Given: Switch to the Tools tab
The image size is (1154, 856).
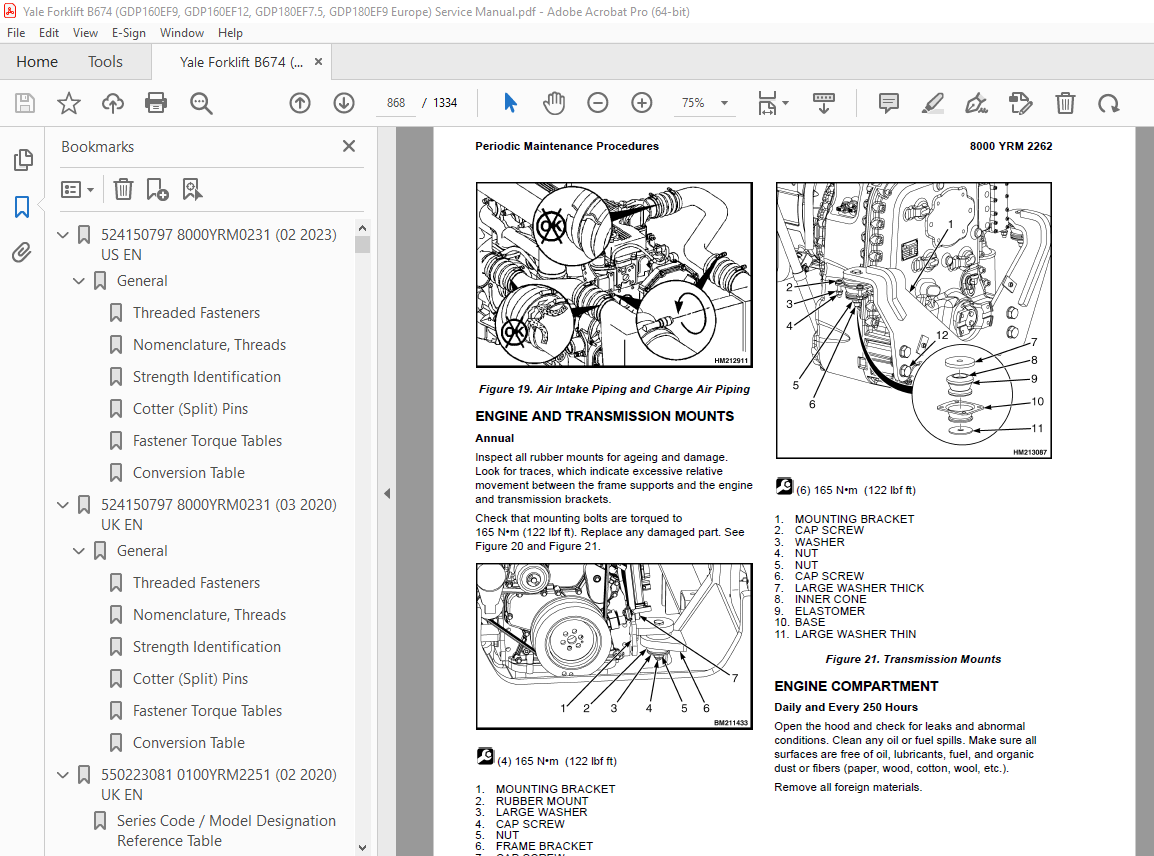Looking at the screenshot, I should pos(105,62).
